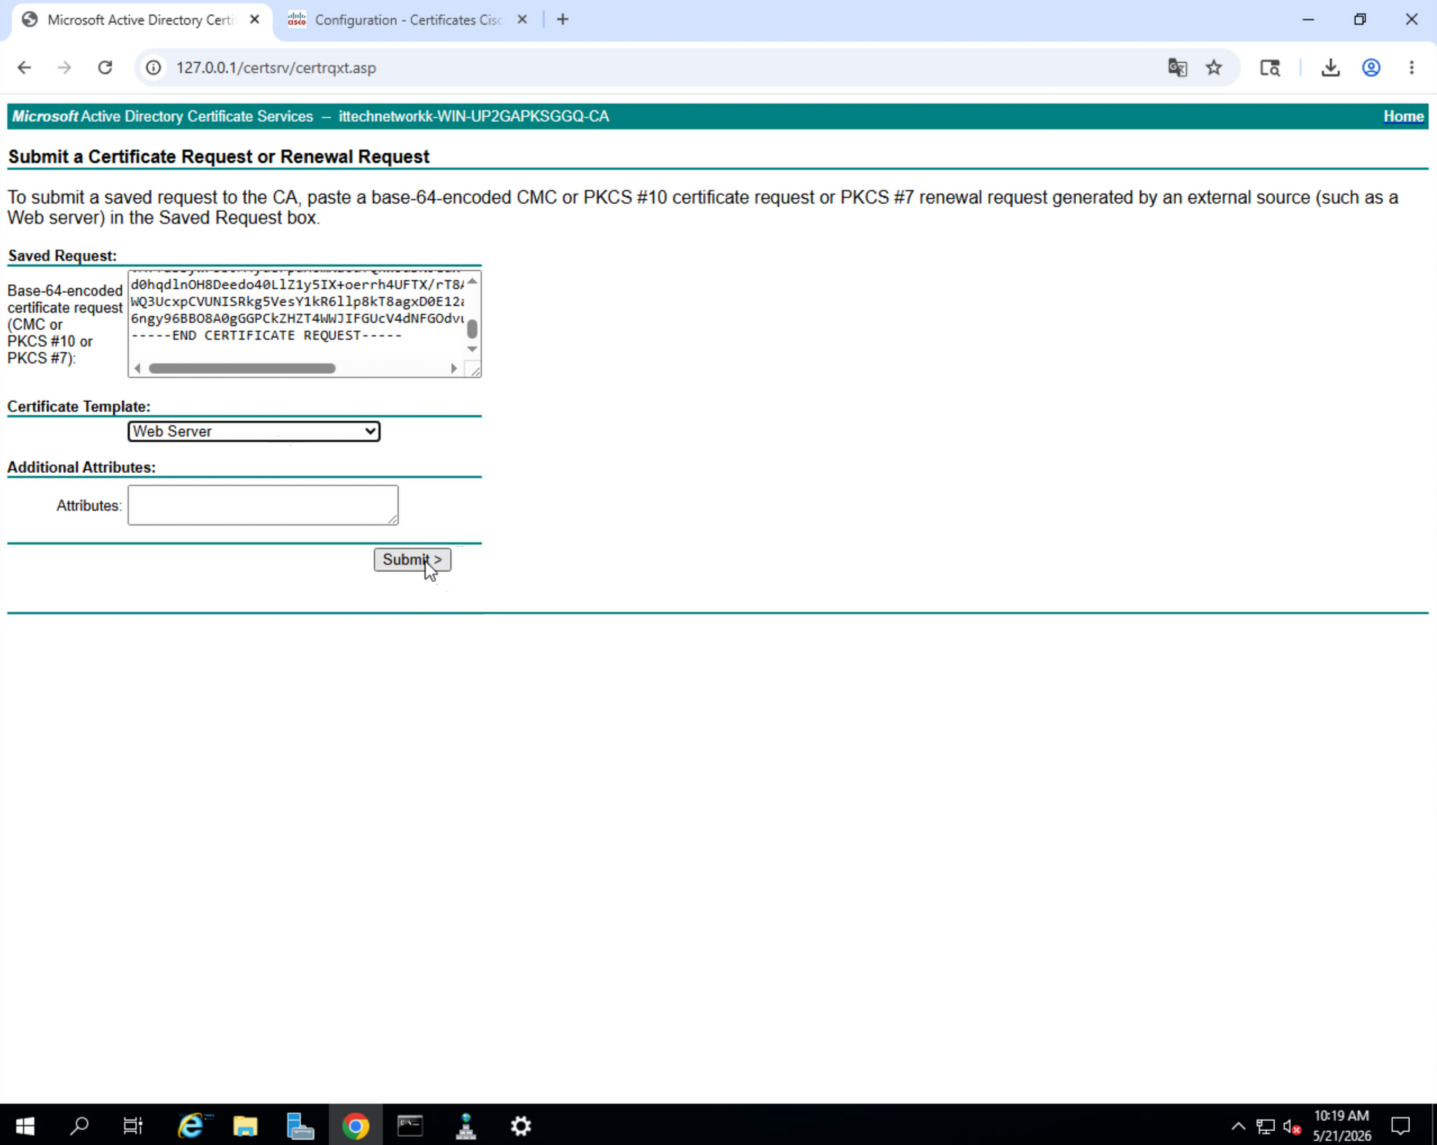Close the Cisco Configuration - Certificates tab
This screenshot has width=1437, height=1145.
click(x=522, y=19)
